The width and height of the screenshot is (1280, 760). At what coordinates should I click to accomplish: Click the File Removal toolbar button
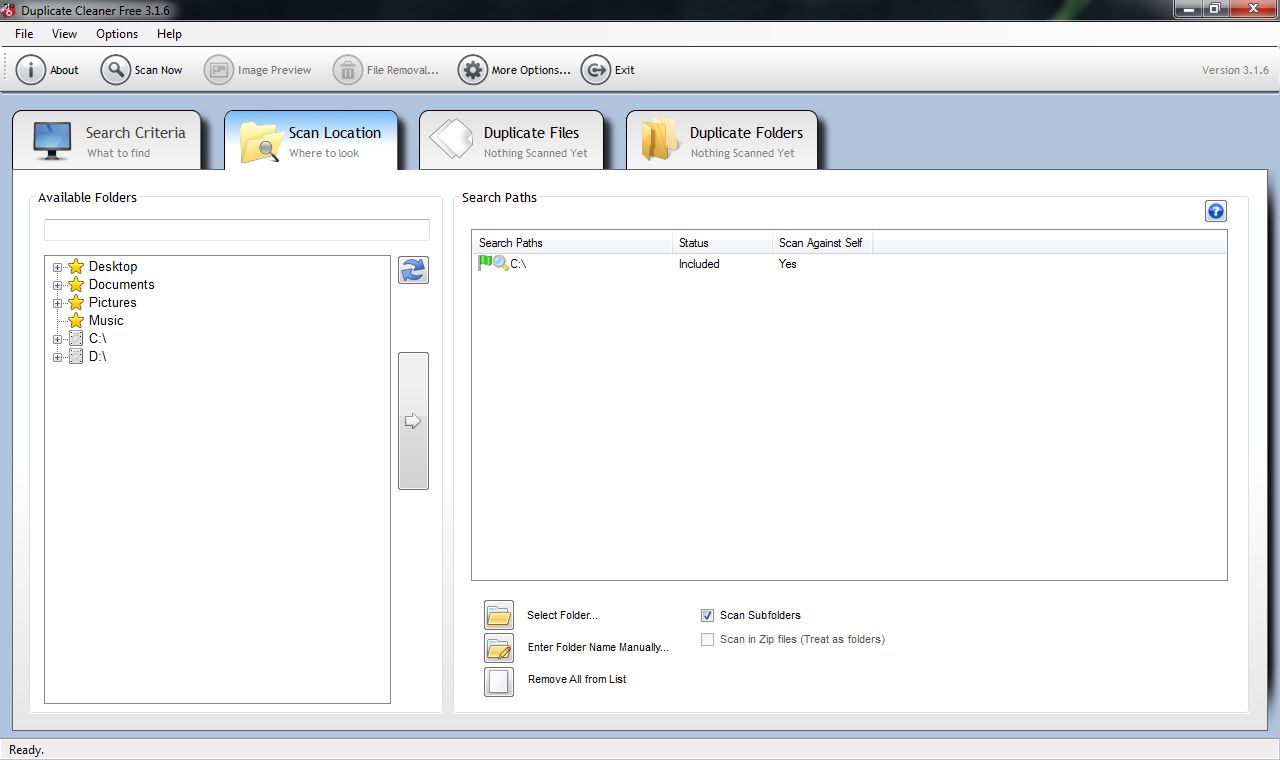tap(386, 70)
